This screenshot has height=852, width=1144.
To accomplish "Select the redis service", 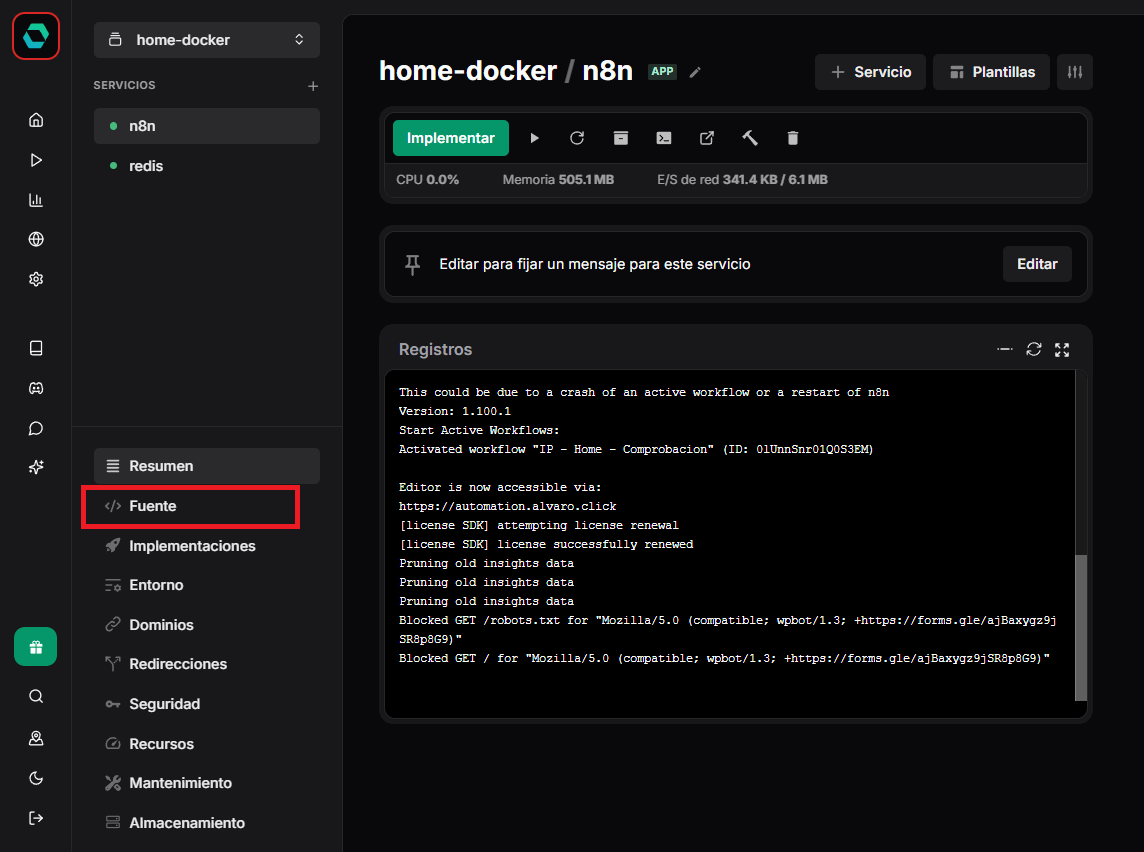I will point(206,166).
